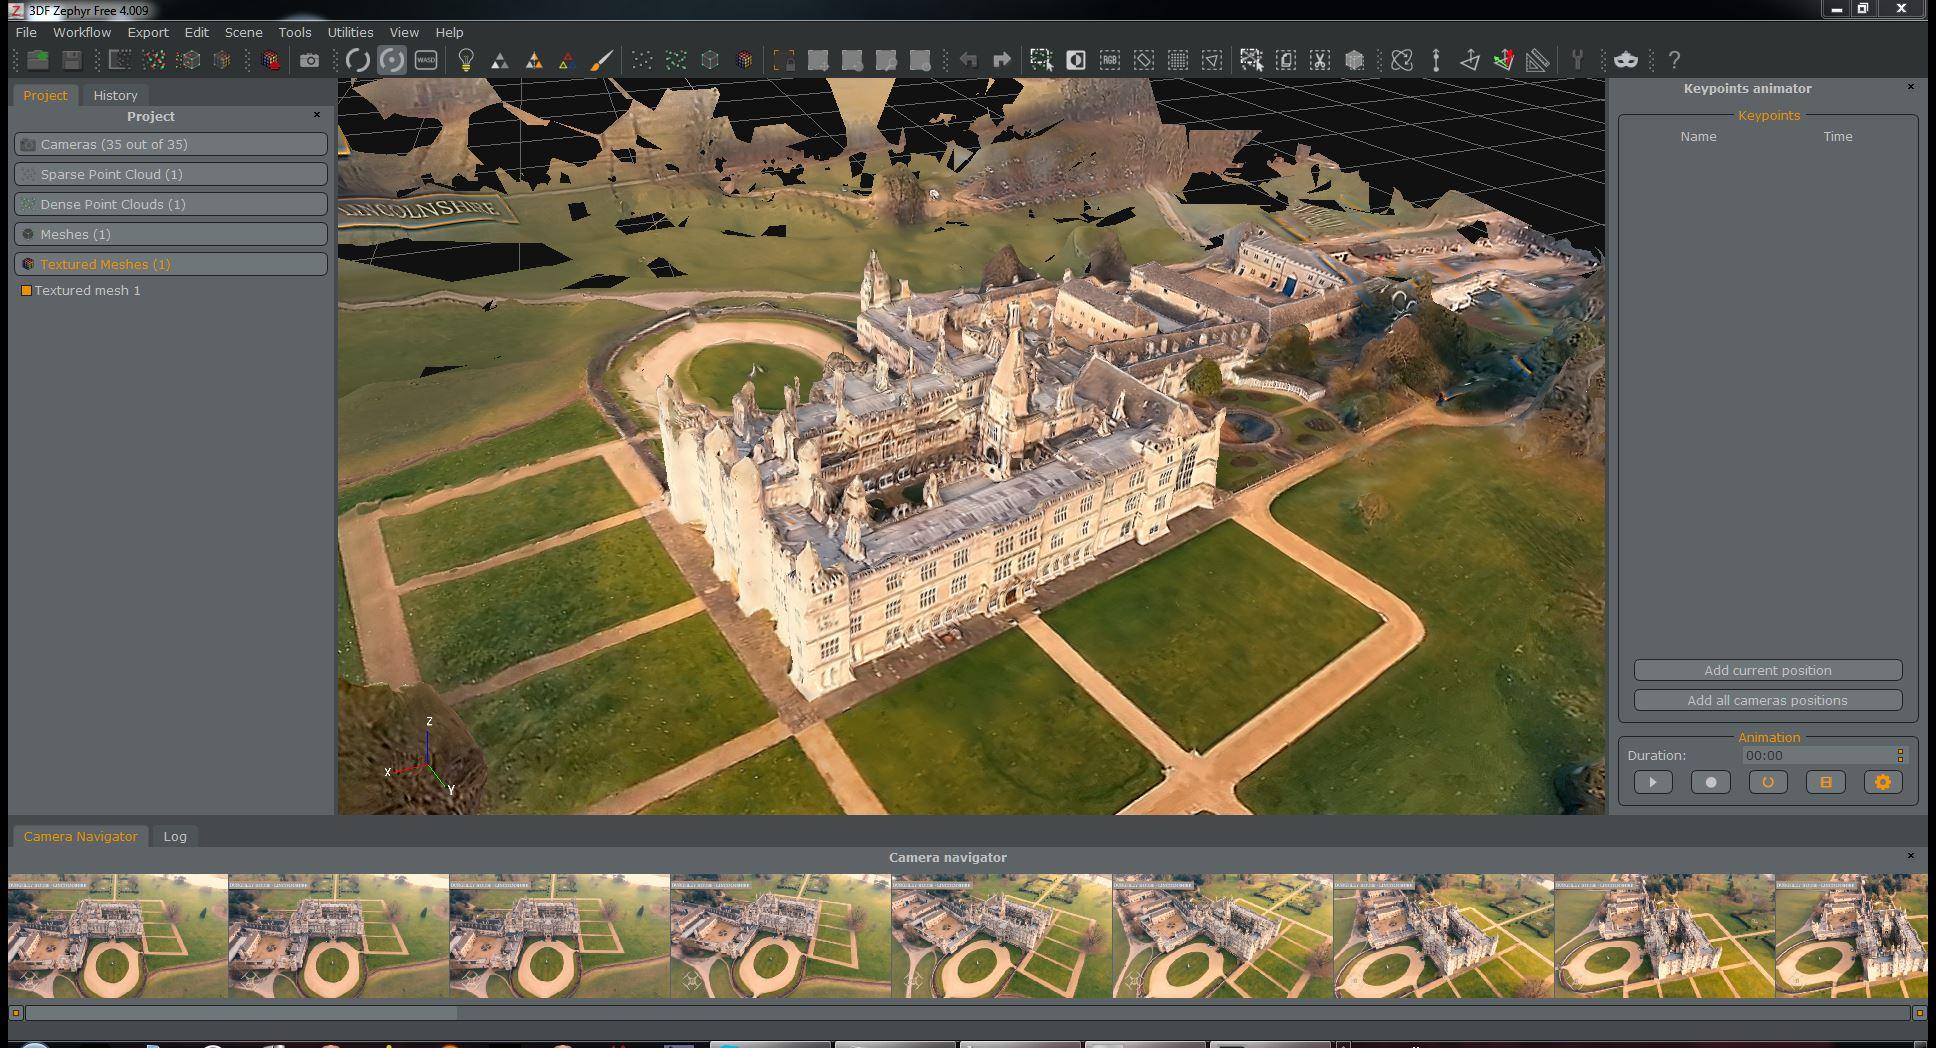The height and width of the screenshot is (1048, 1936).
Task: Click the Name column header in Keypoints
Action: tap(1698, 137)
